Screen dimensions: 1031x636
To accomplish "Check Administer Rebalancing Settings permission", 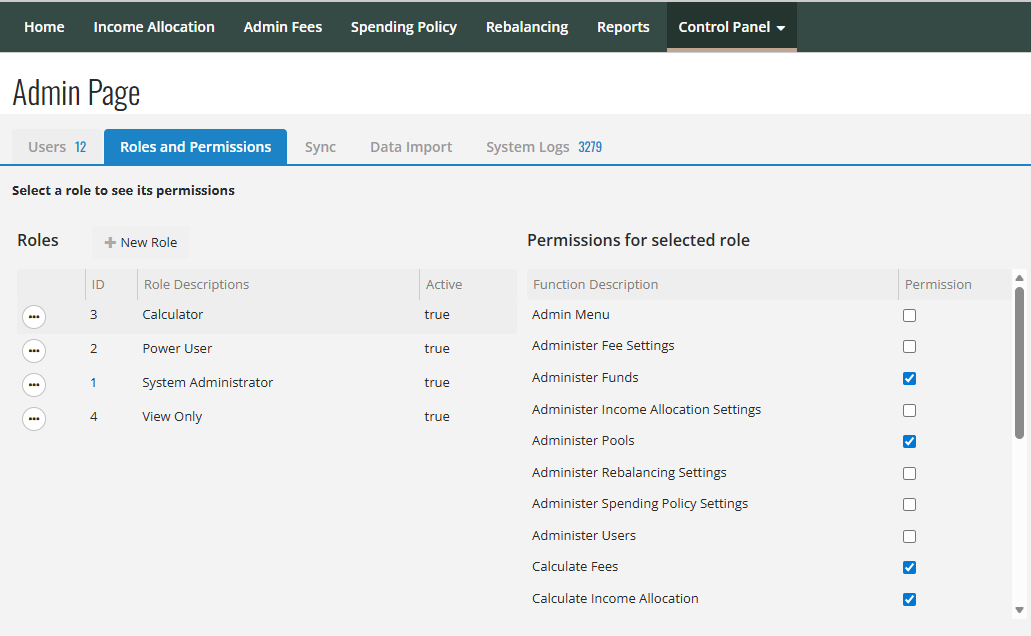I will 909,474.
